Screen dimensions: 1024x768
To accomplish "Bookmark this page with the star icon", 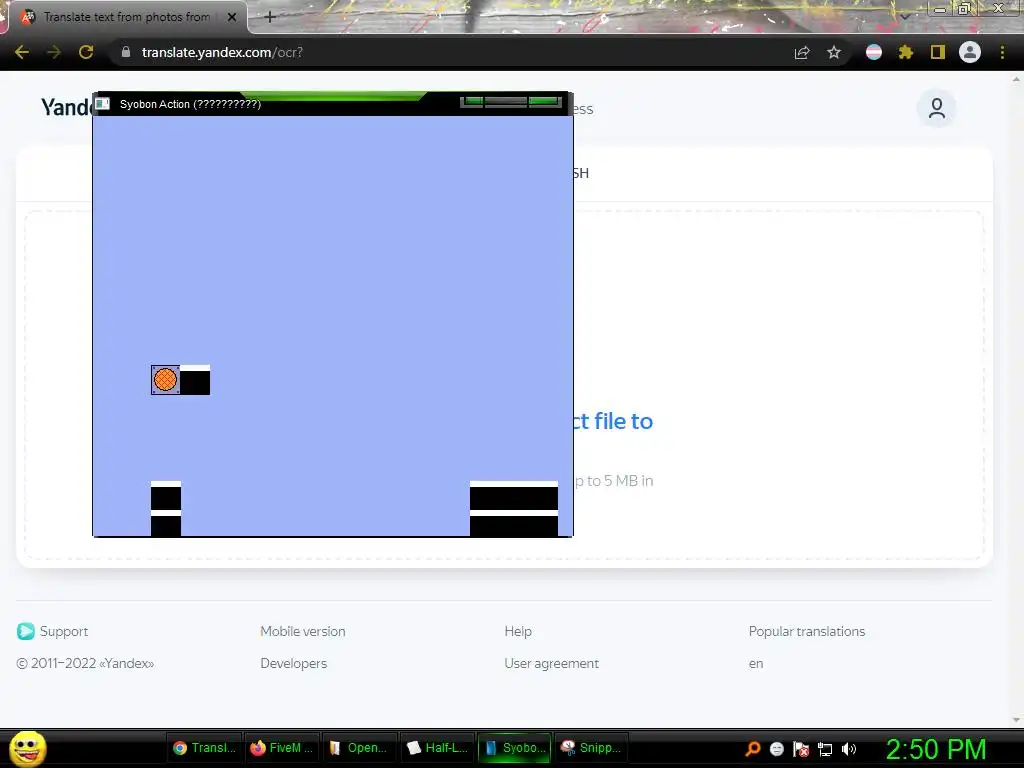I will (834, 52).
